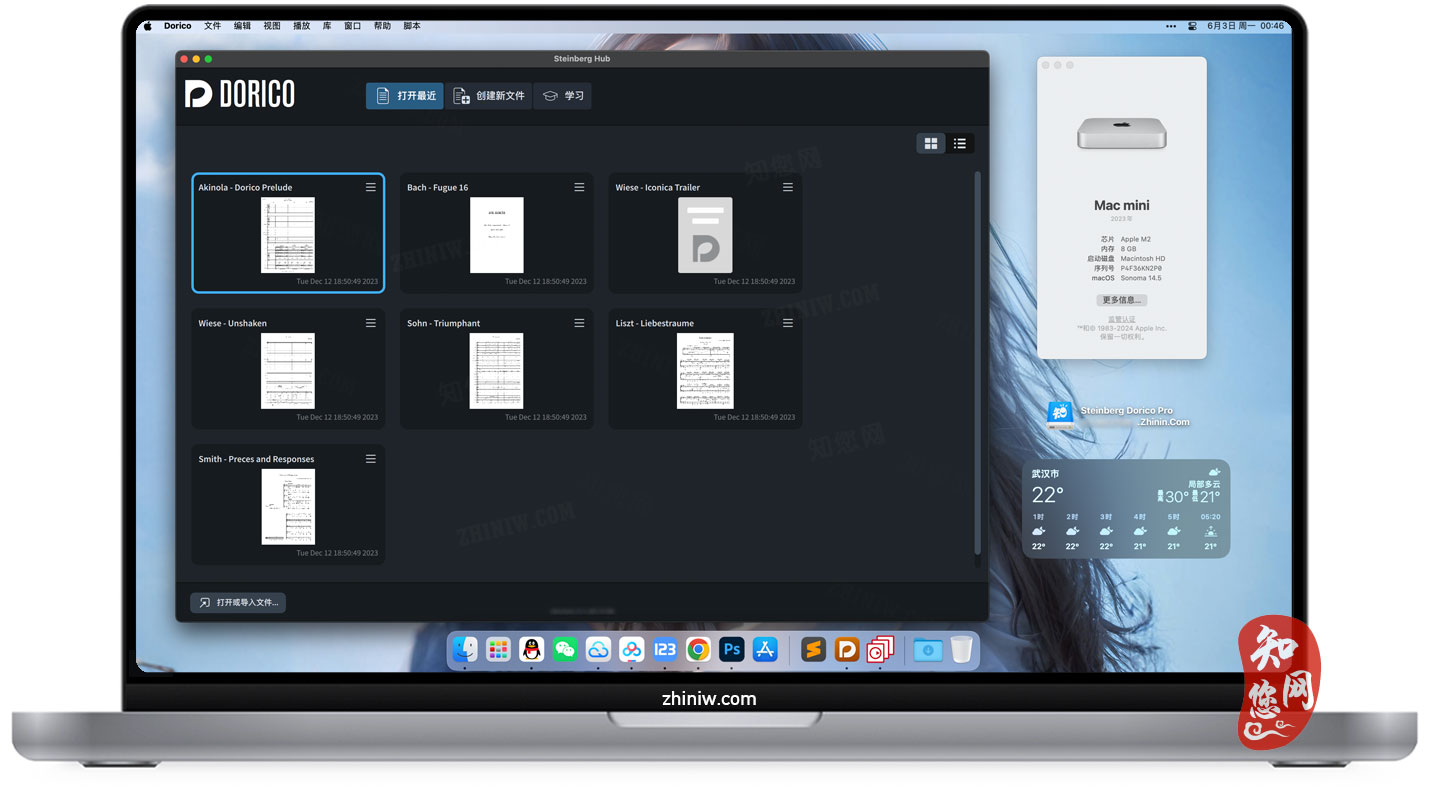The width and height of the screenshot is (1429, 797).
Task: Open menu for Wiese - Iconica Trailer card
Action: click(788, 187)
